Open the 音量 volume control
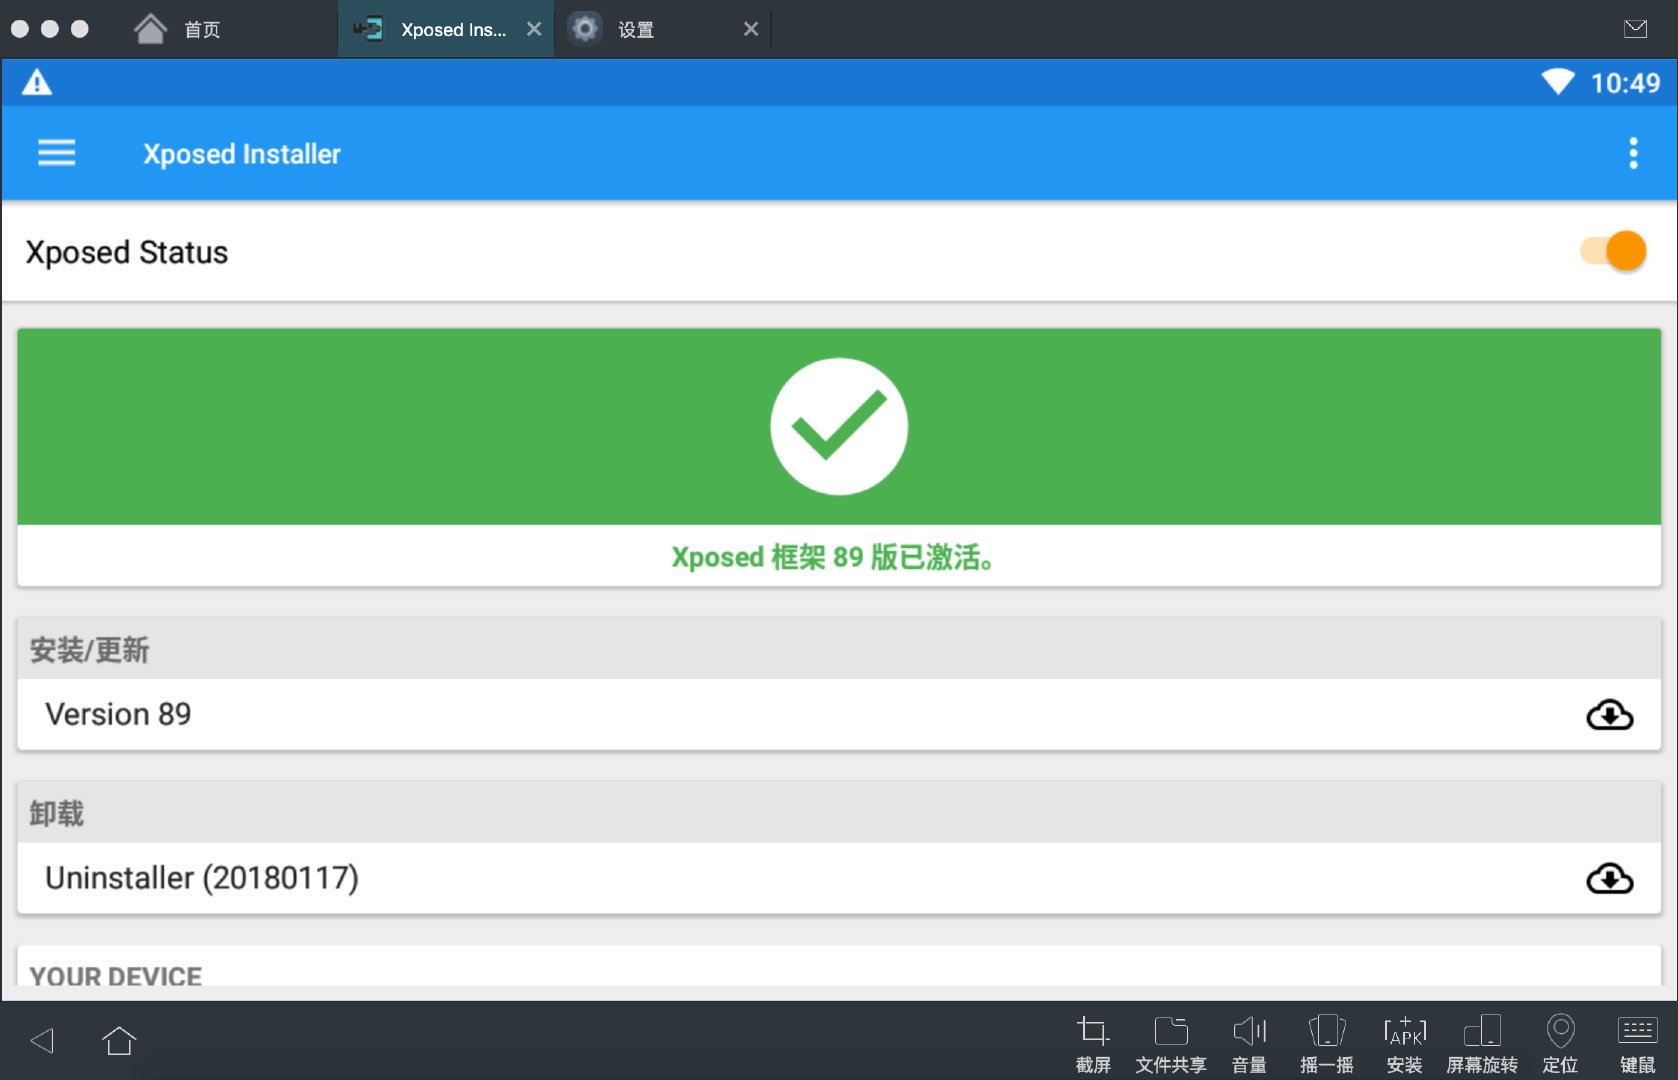Image resolution: width=1678 pixels, height=1080 pixels. pos(1249,1043)
